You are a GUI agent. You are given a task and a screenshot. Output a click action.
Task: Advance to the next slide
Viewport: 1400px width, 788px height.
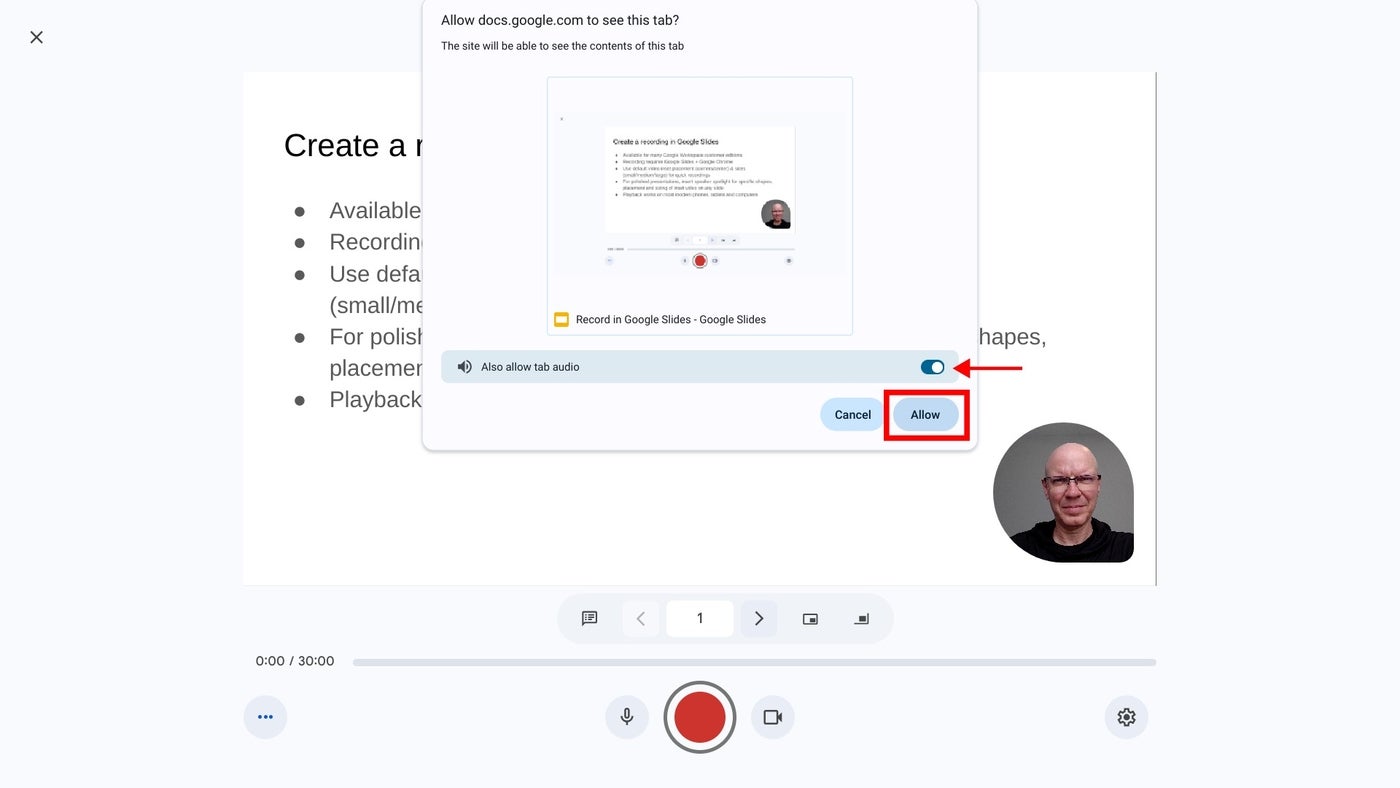[x=759, y=619]
